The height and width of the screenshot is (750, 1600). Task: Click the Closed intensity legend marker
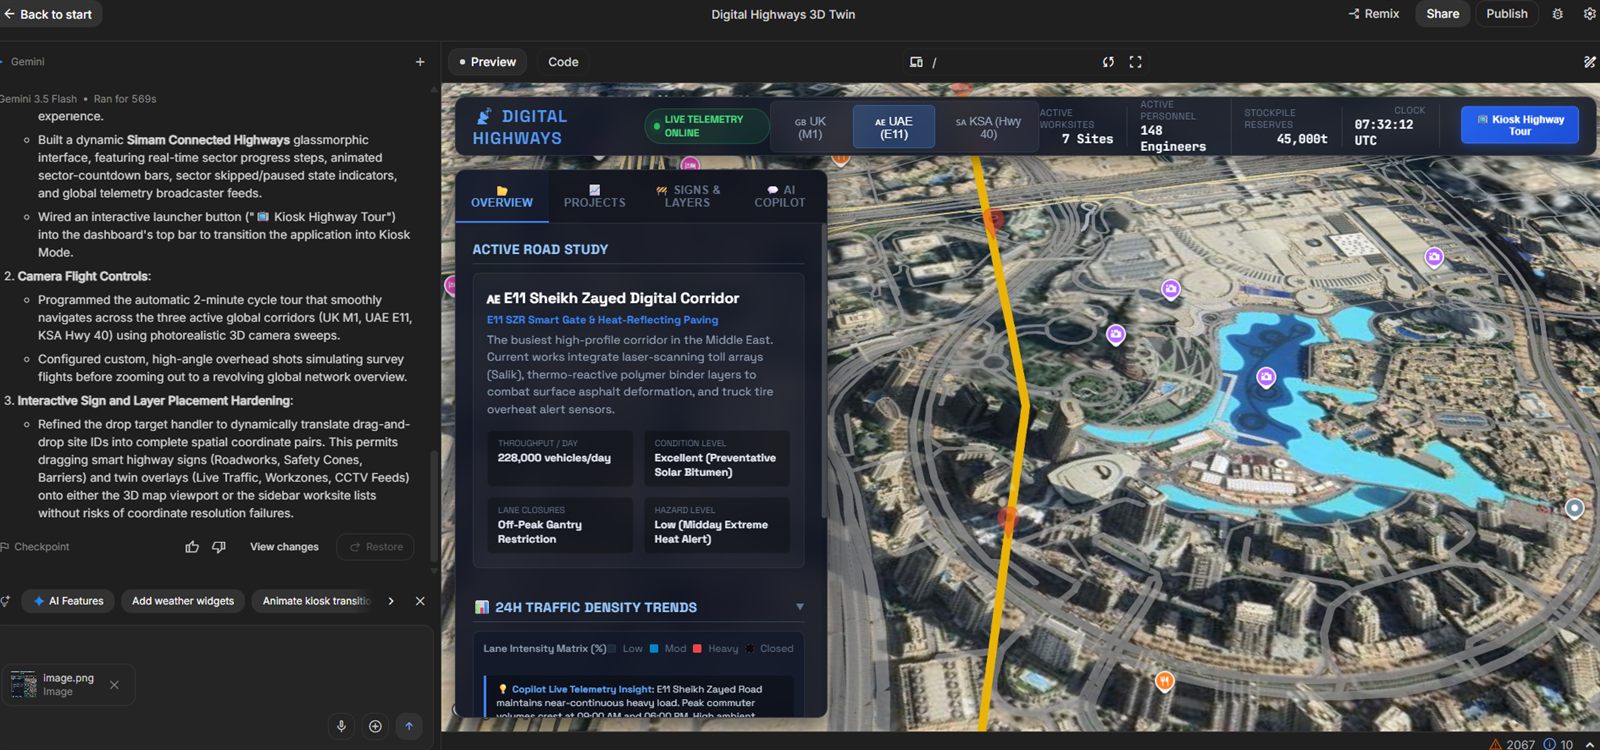[x=750, y=649]
